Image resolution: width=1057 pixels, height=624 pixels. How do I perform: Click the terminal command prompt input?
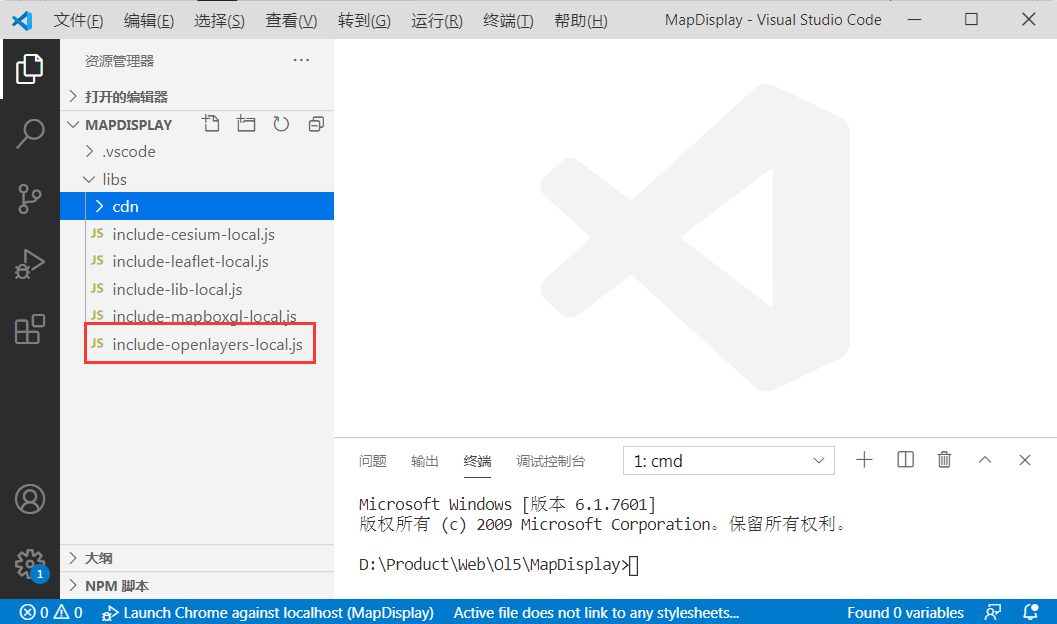(x=633, y=565)
